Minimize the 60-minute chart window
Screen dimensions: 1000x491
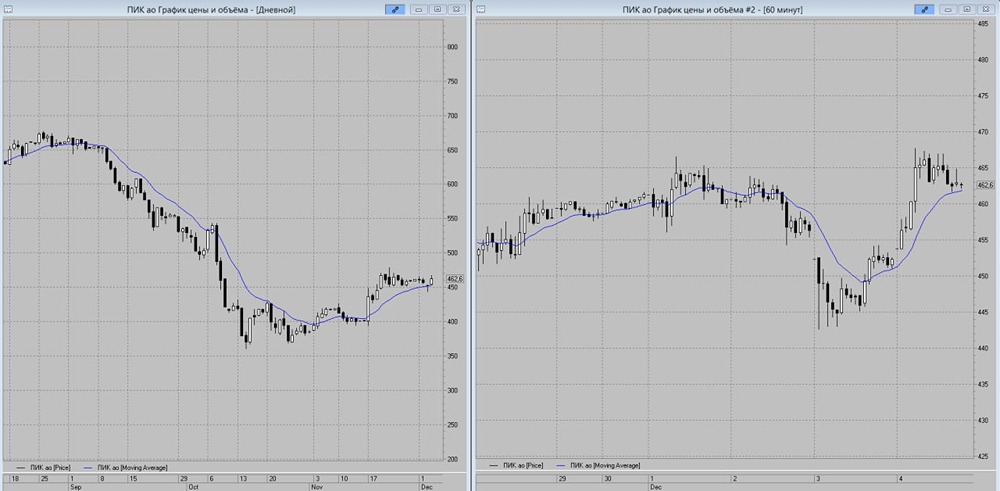click(949, 10)
